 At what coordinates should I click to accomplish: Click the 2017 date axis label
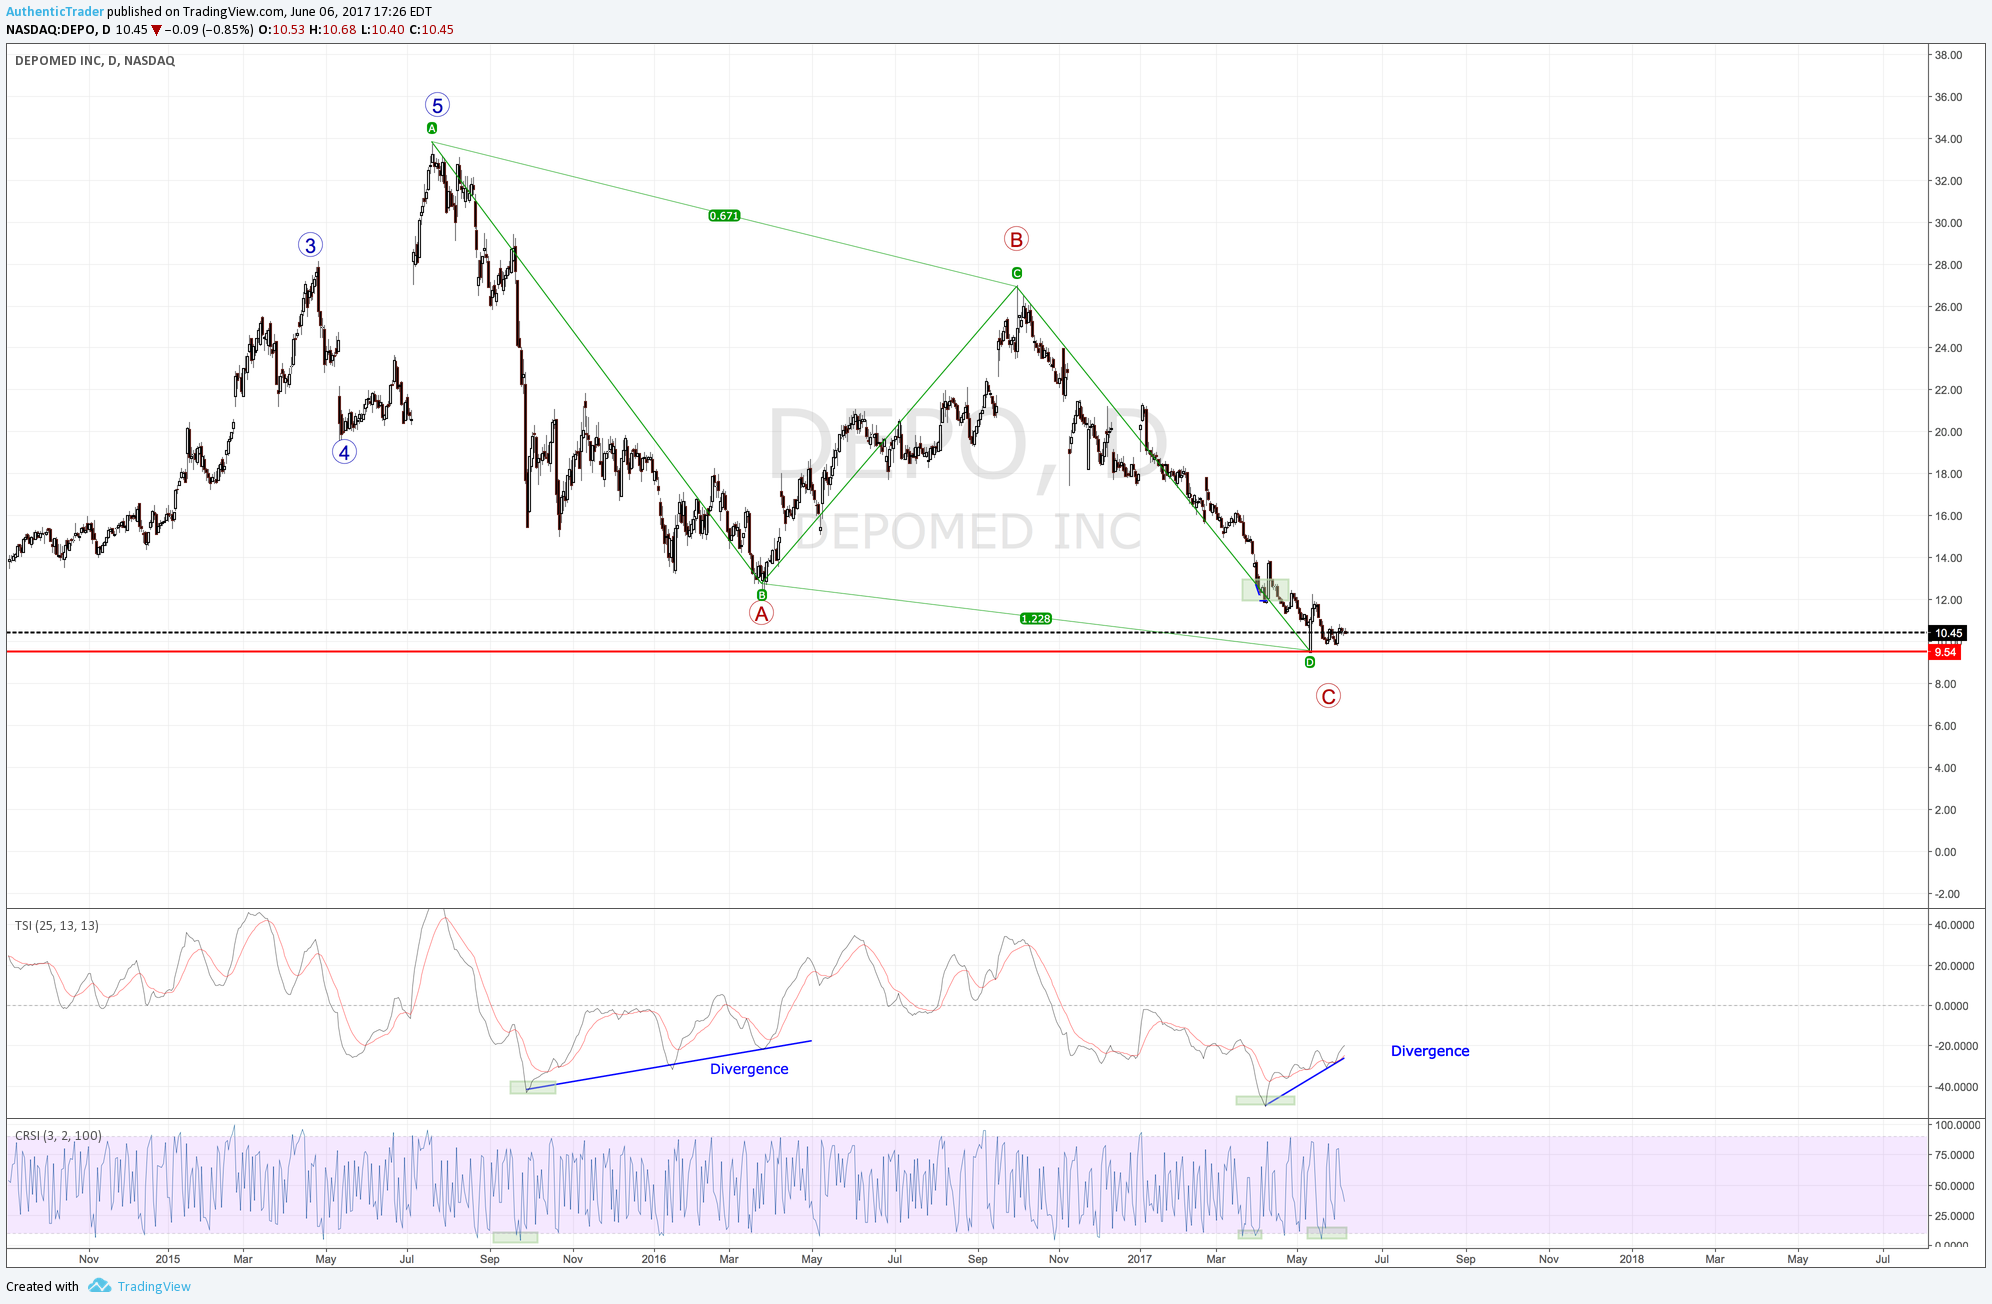[1140, 1259]
